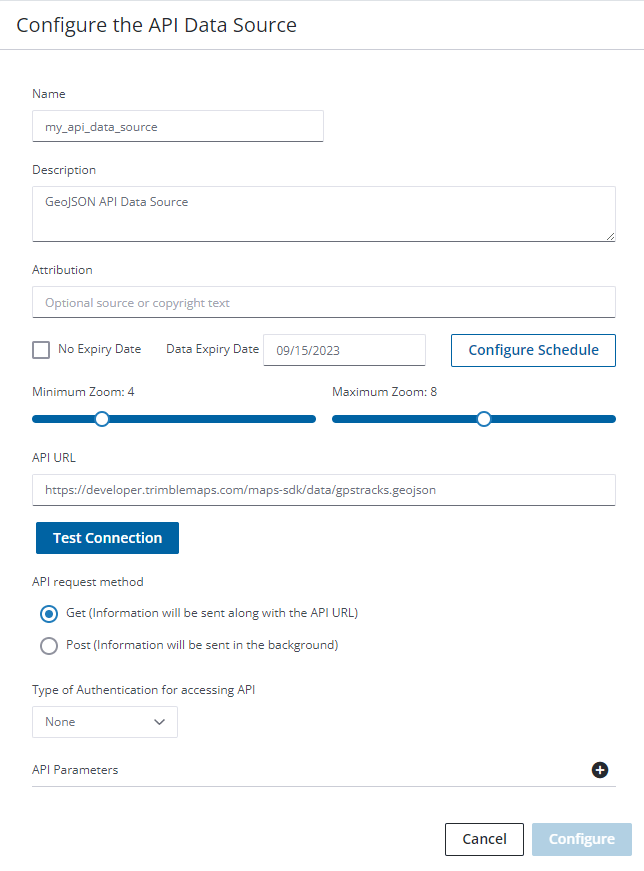Select the Get request method radio button
Image resolution: width=644 pixels, height=871 pixels.
click(x=49, y=614)
